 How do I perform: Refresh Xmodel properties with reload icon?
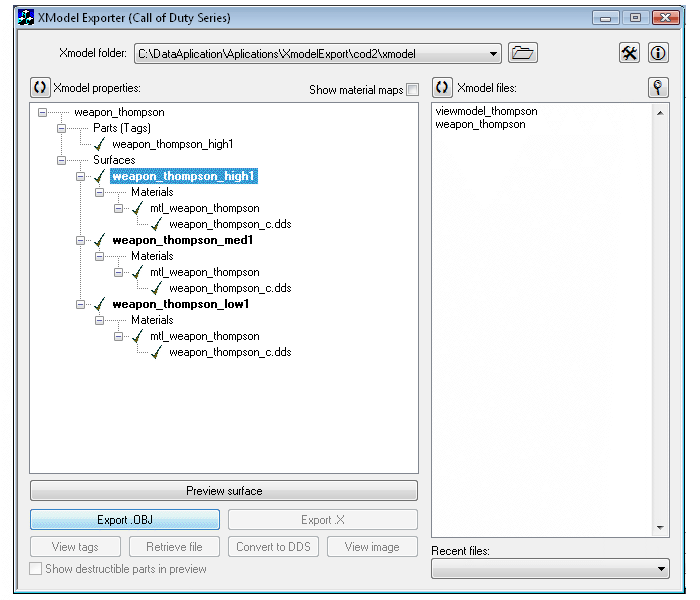coord(40,87)
